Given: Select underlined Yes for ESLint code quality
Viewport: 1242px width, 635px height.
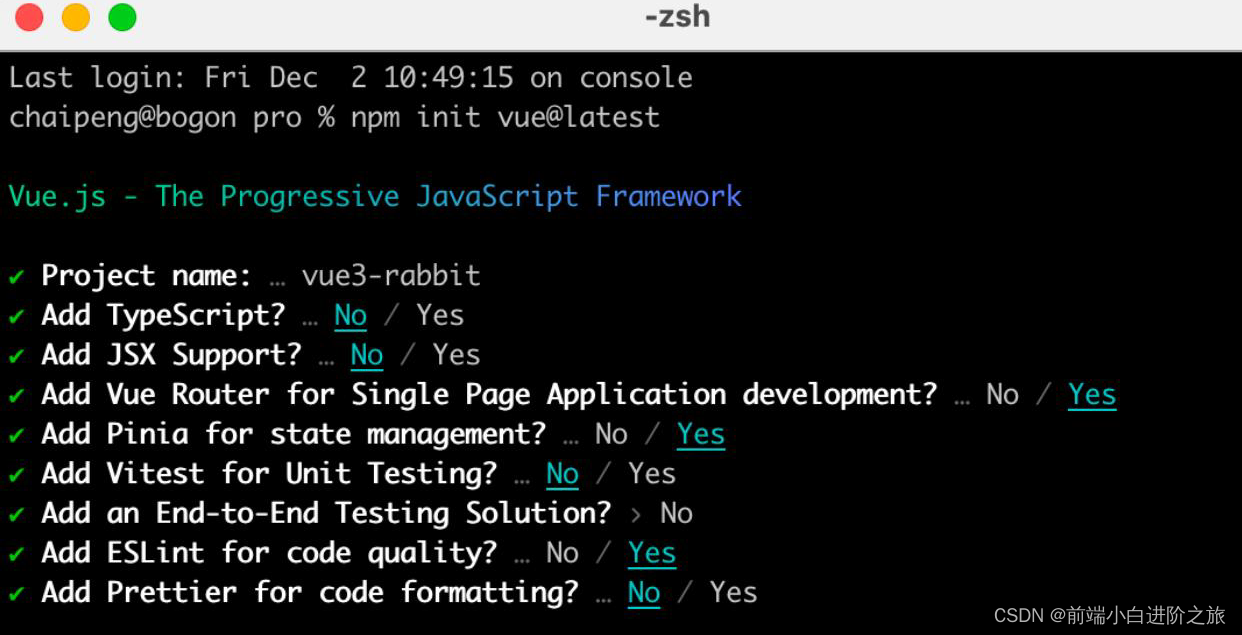Looking at the screenshot, I should [x=652, y=553].
